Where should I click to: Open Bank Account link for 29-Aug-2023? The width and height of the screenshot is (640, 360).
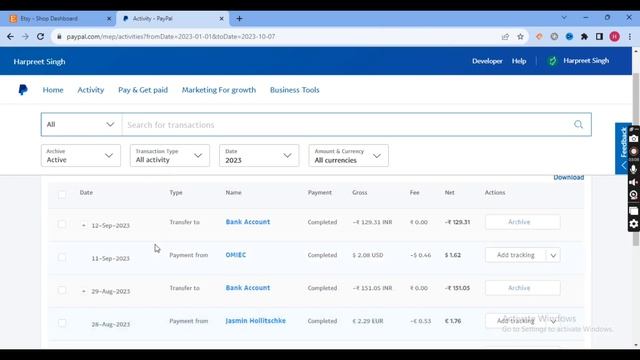(248, 288)
